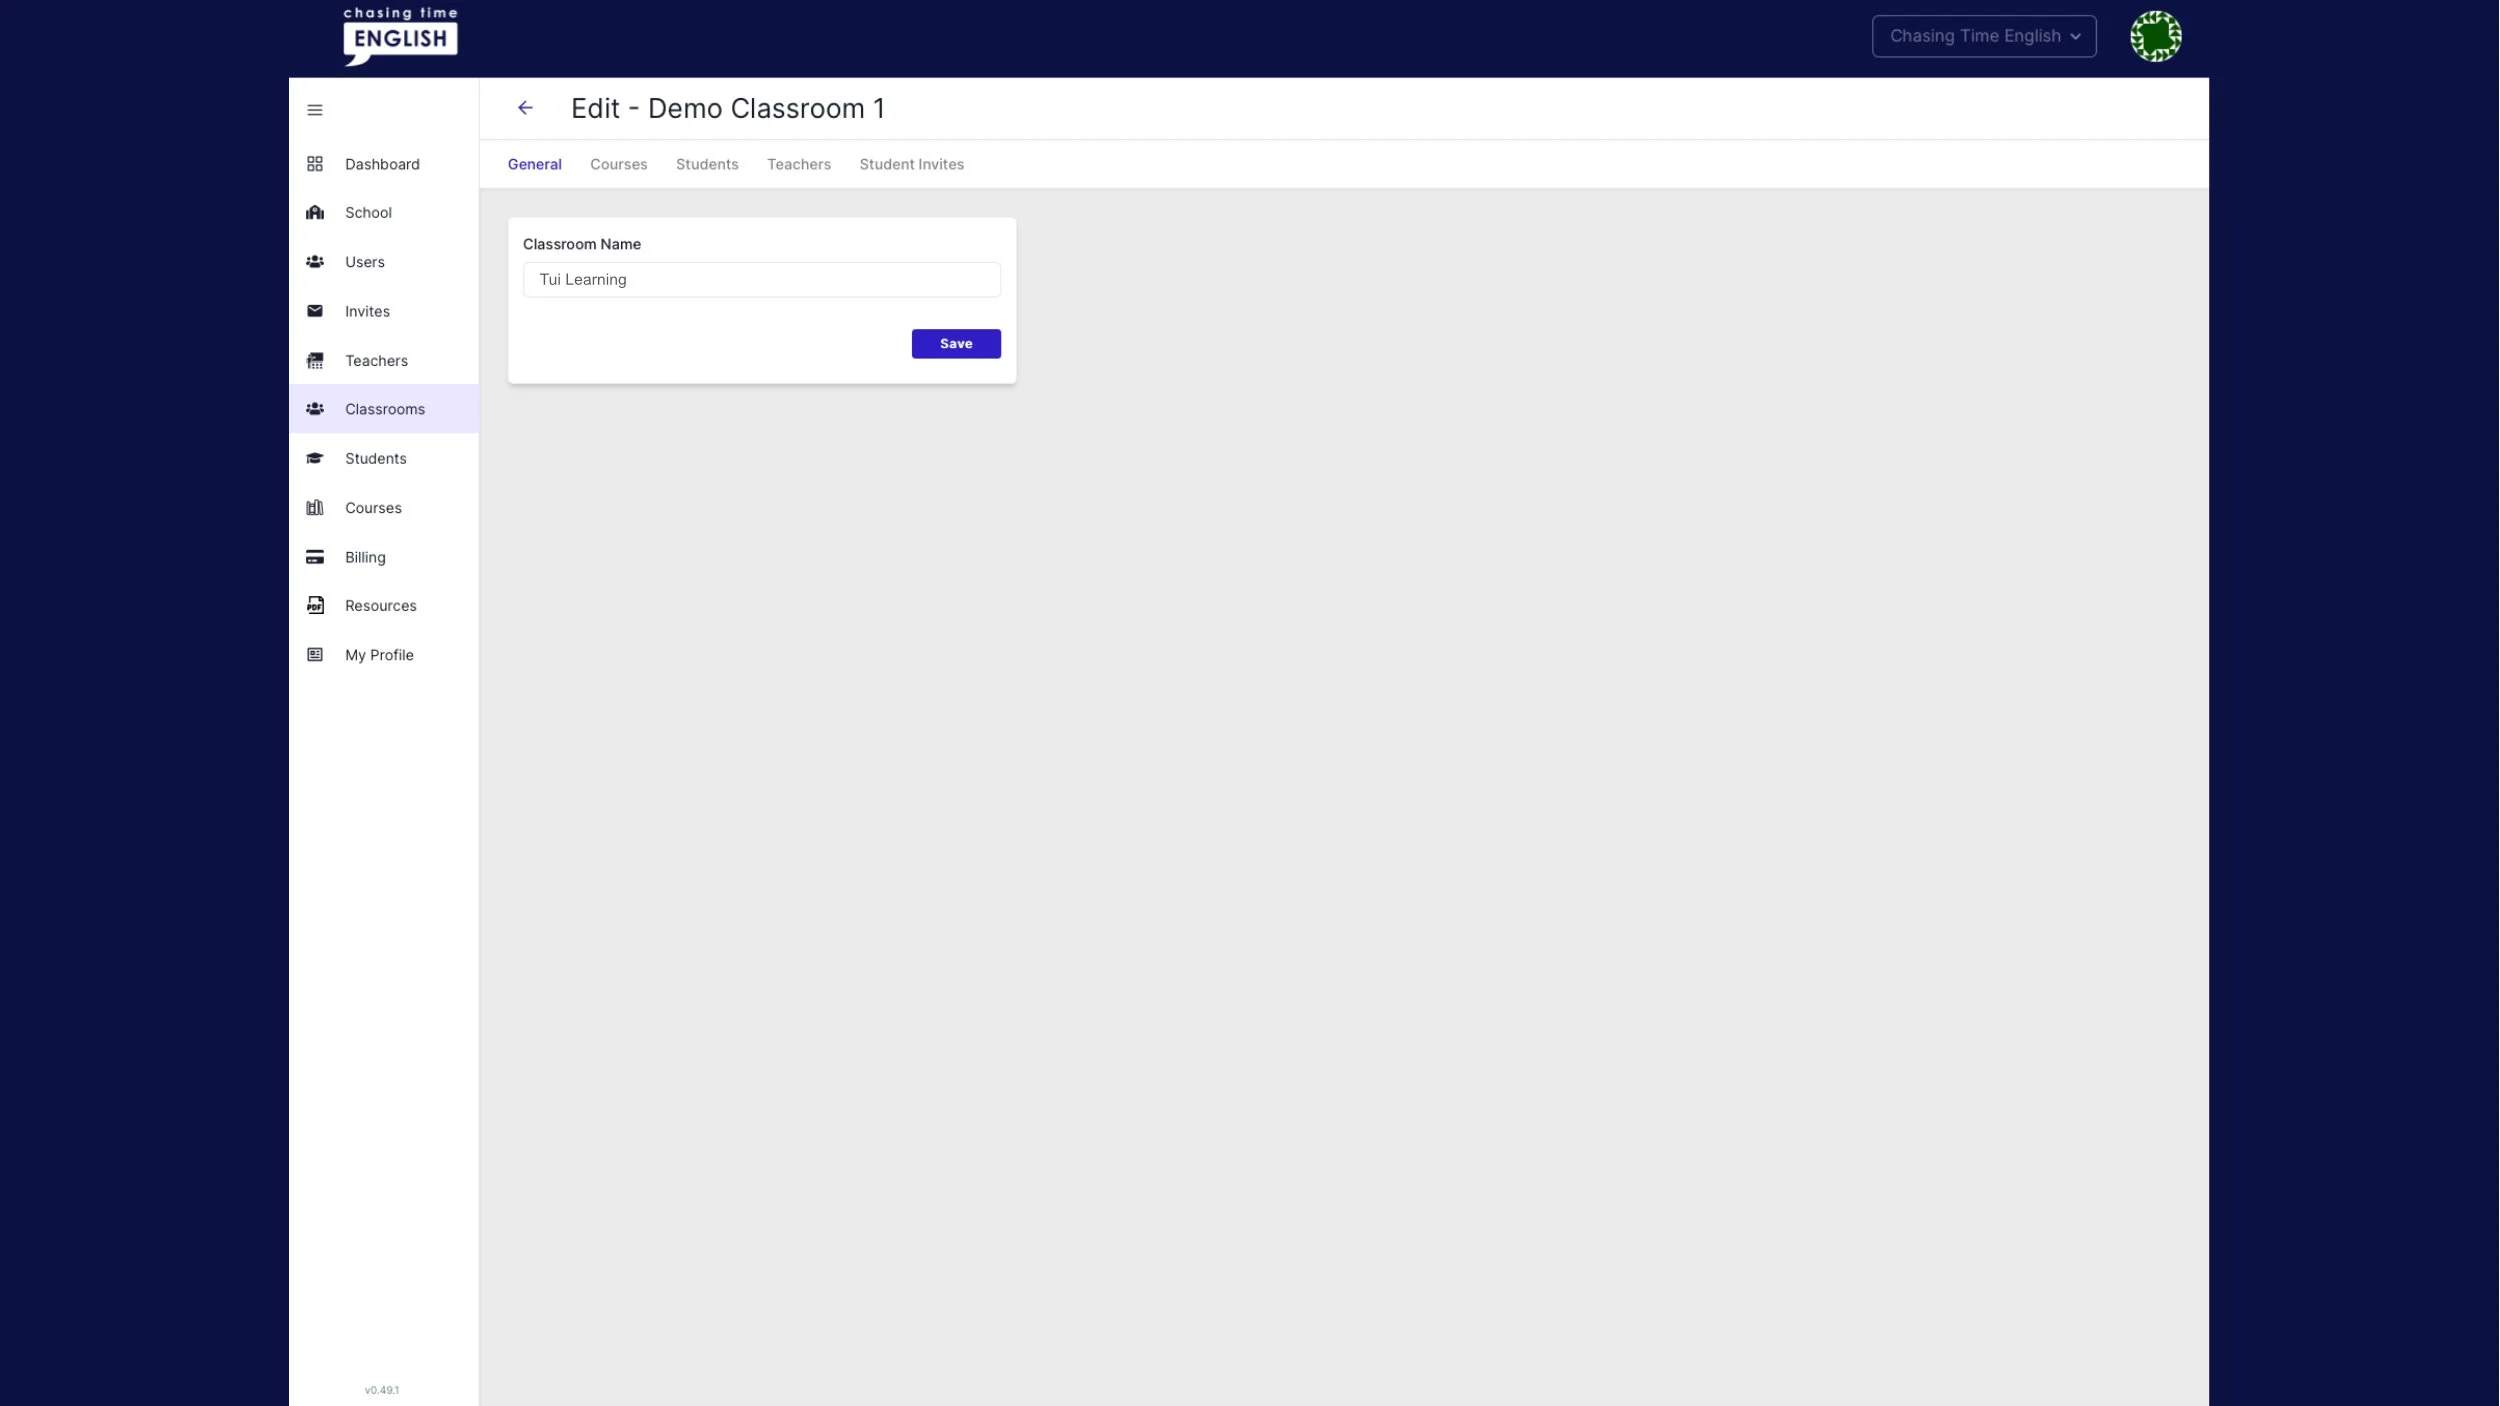This screenshot has height=1406, width=2500.
Task: Open the Teachers tab
Action: coord(798,165)
